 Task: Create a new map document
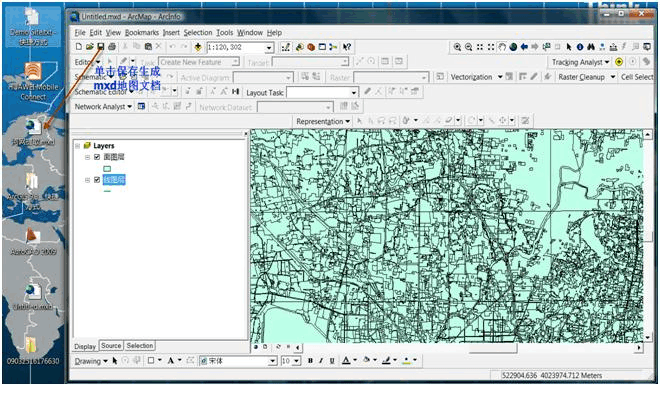click(x=79, y=47)
